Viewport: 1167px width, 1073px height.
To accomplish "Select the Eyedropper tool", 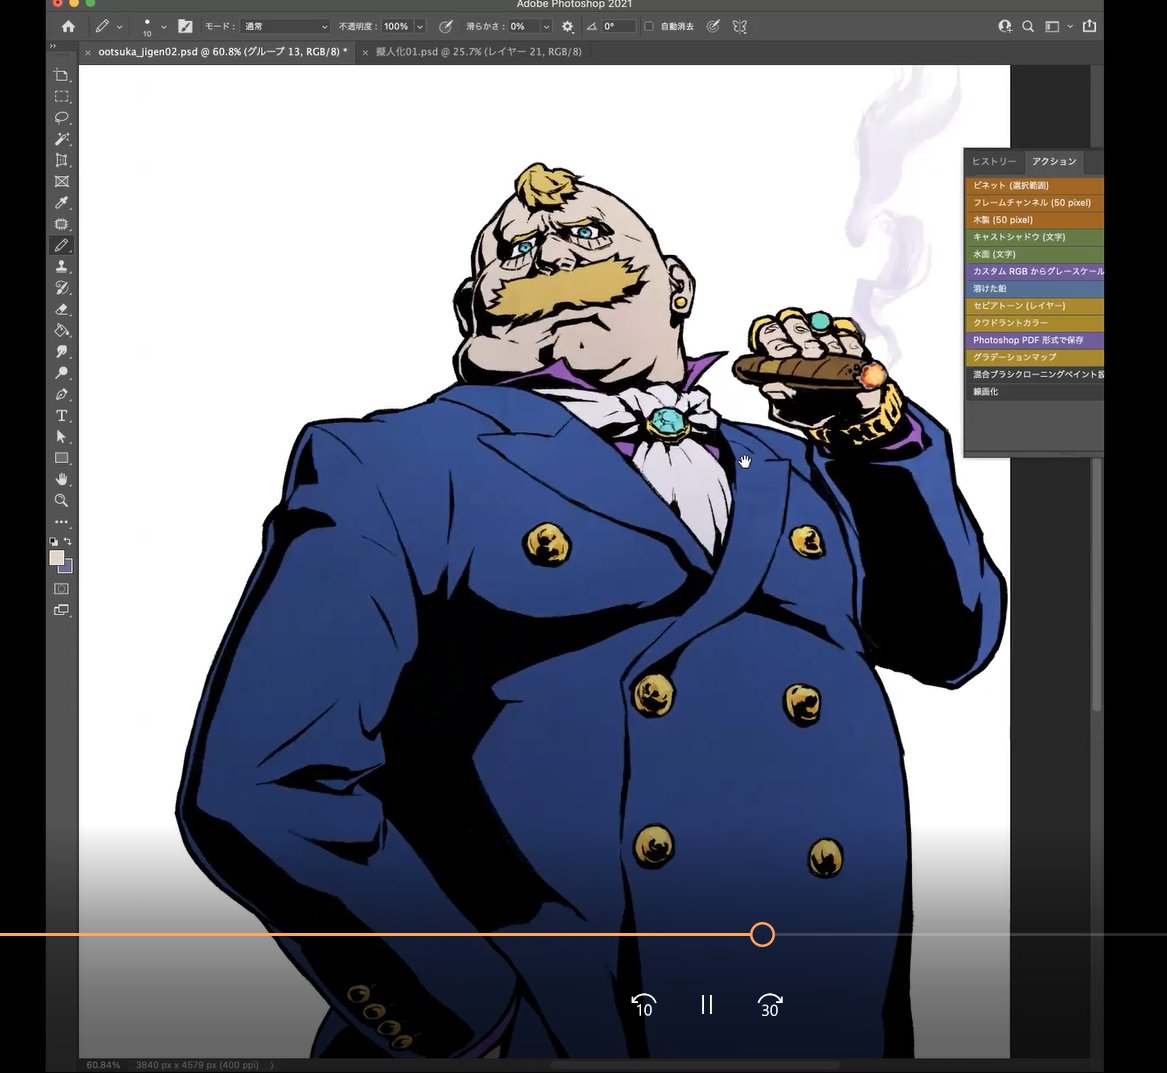I will [62, 202].
